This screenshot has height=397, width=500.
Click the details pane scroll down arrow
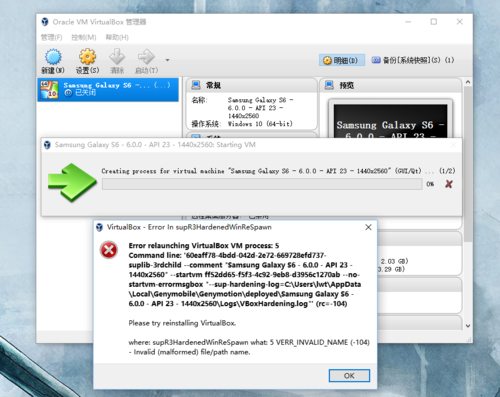(x=468, y=326)
